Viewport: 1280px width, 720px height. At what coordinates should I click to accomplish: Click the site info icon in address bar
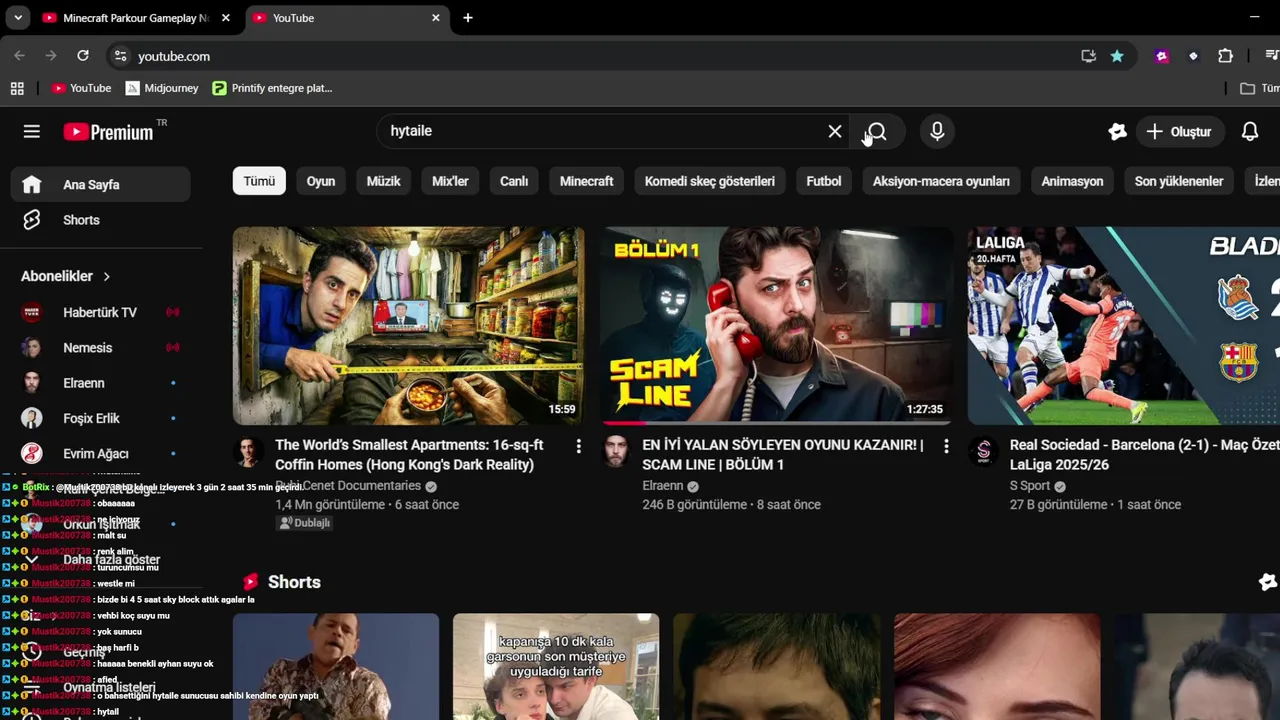pyautogui.click(x=121, y=56)
